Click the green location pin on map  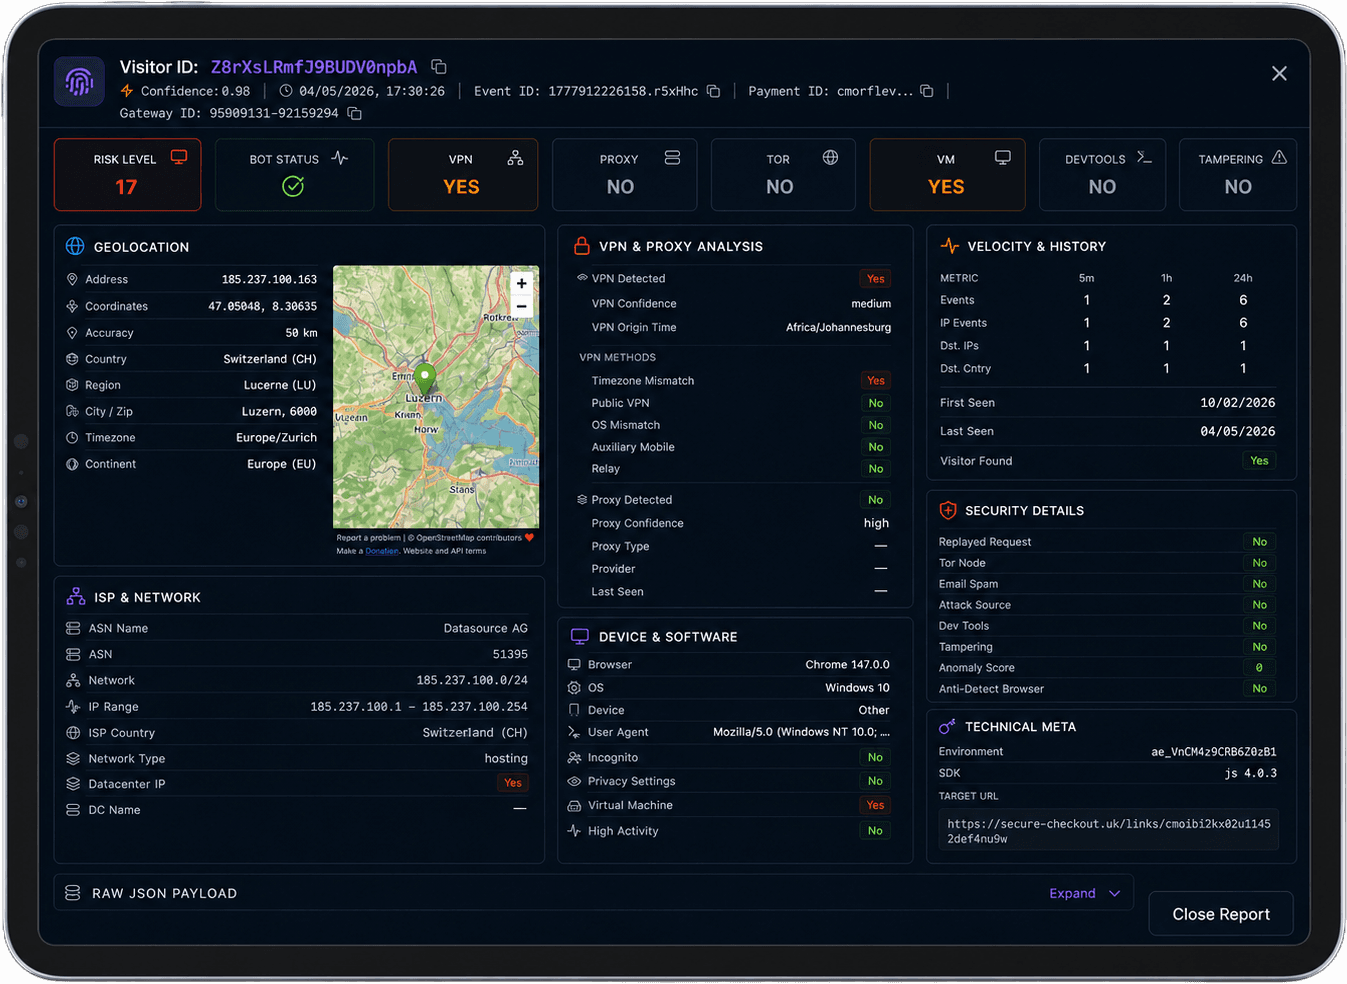pos(425,380)
